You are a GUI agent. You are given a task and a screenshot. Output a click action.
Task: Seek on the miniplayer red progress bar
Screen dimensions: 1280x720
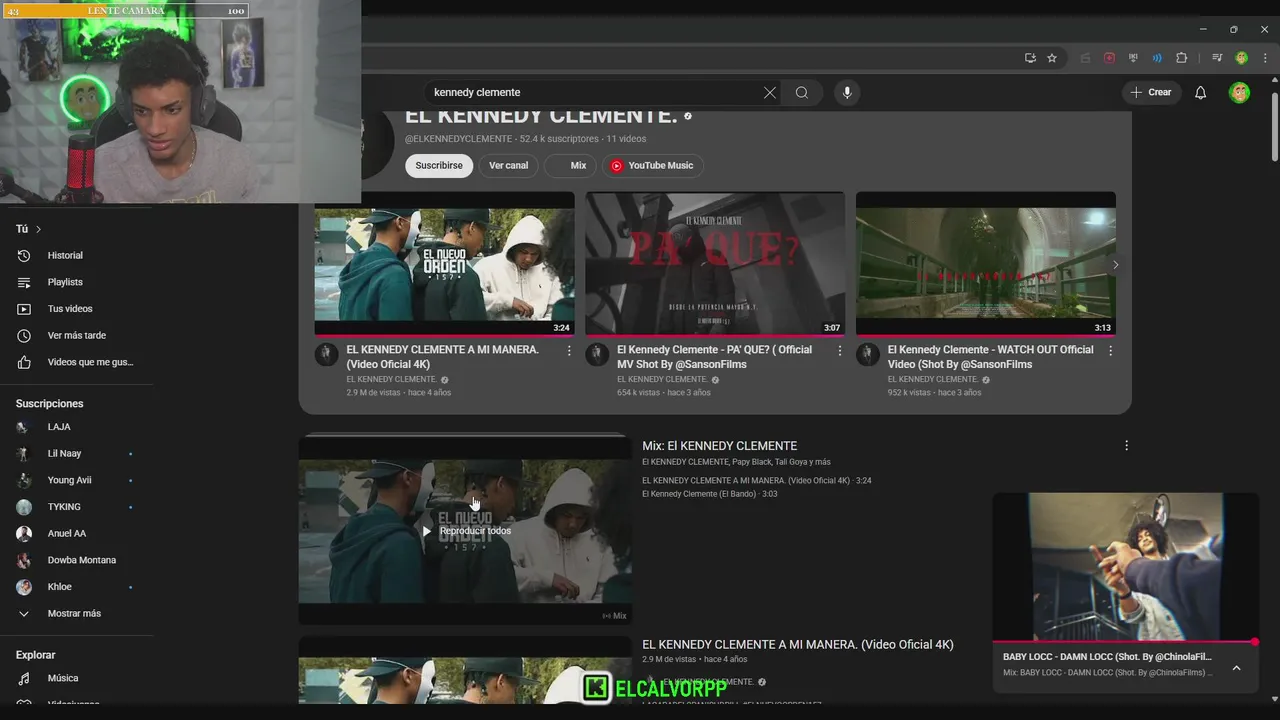tap(1125, 642)
